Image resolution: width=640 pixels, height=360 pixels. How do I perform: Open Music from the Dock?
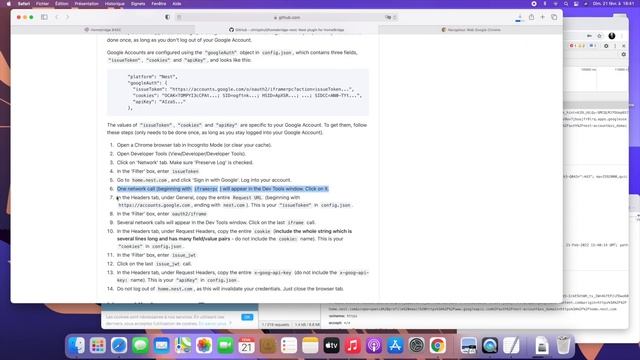(353, 346)
